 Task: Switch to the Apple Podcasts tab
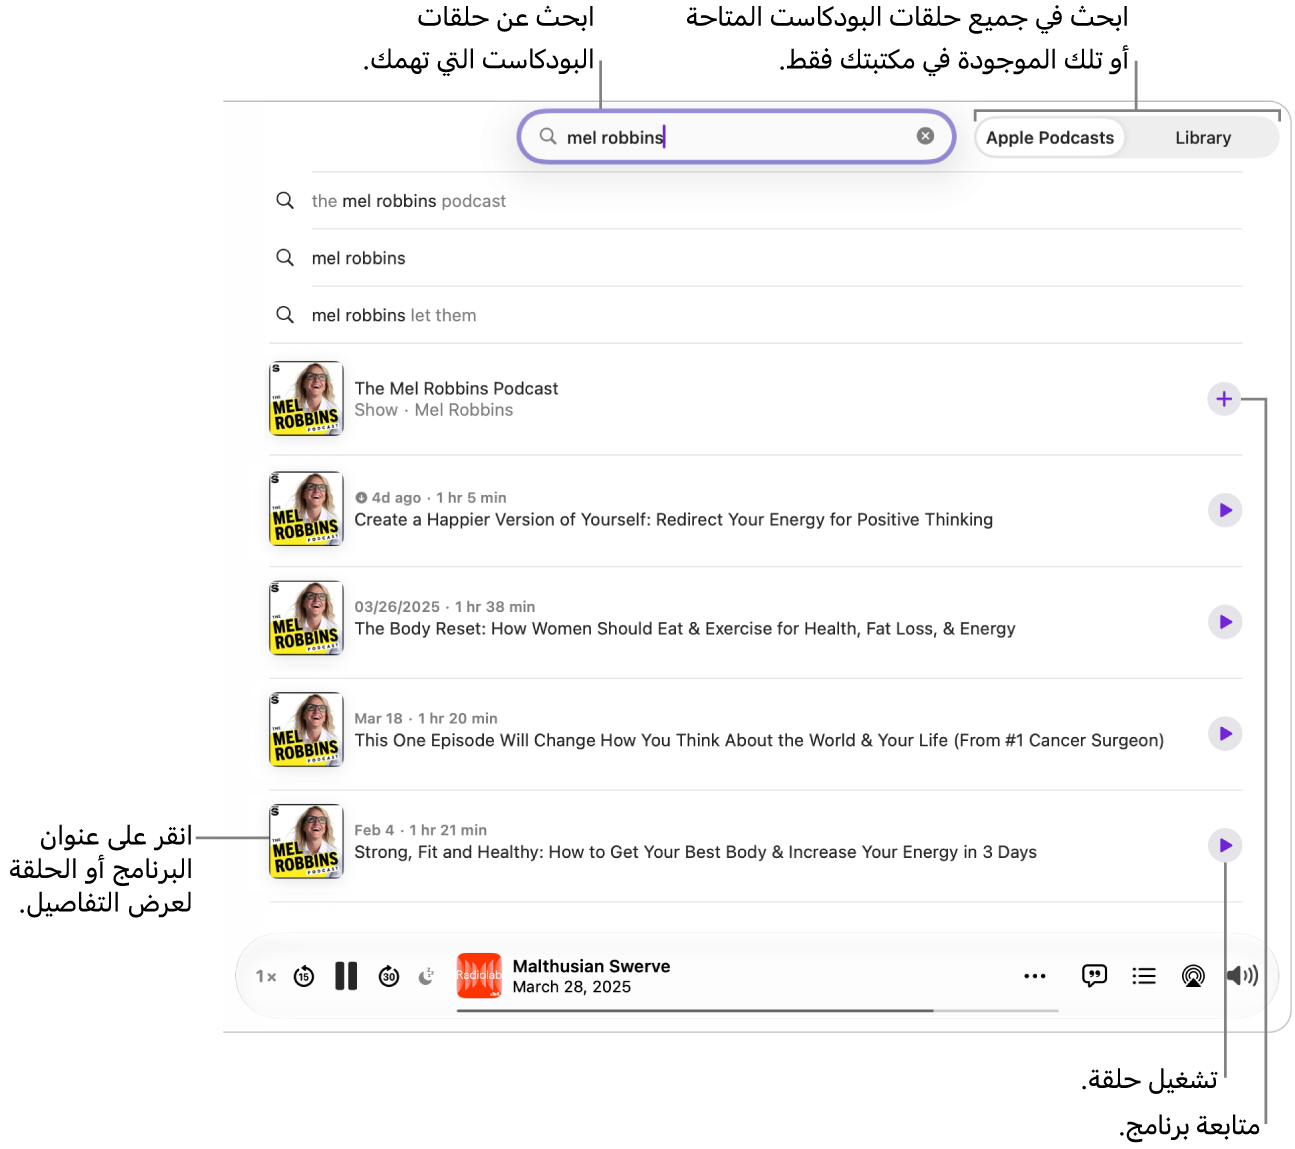(x=1049, y=138)
